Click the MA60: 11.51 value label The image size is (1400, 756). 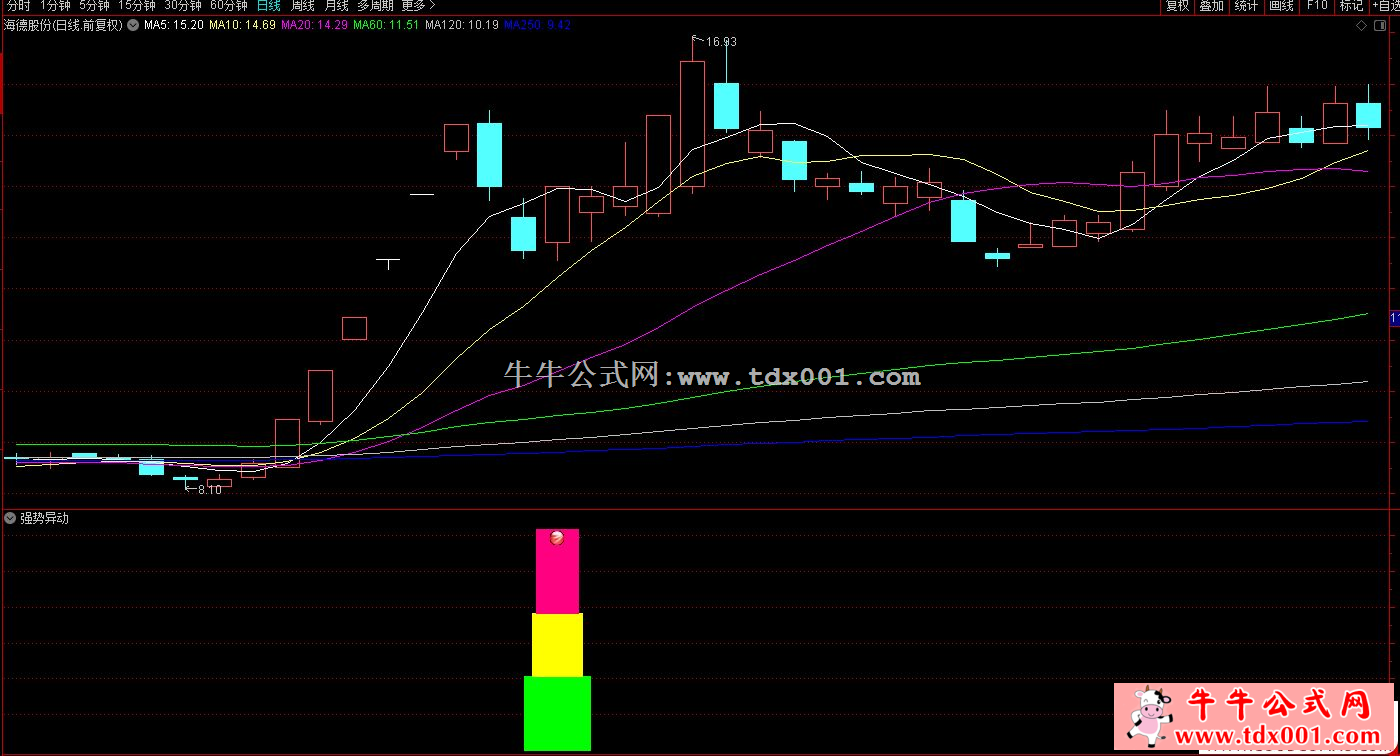(x=386, y=25)
